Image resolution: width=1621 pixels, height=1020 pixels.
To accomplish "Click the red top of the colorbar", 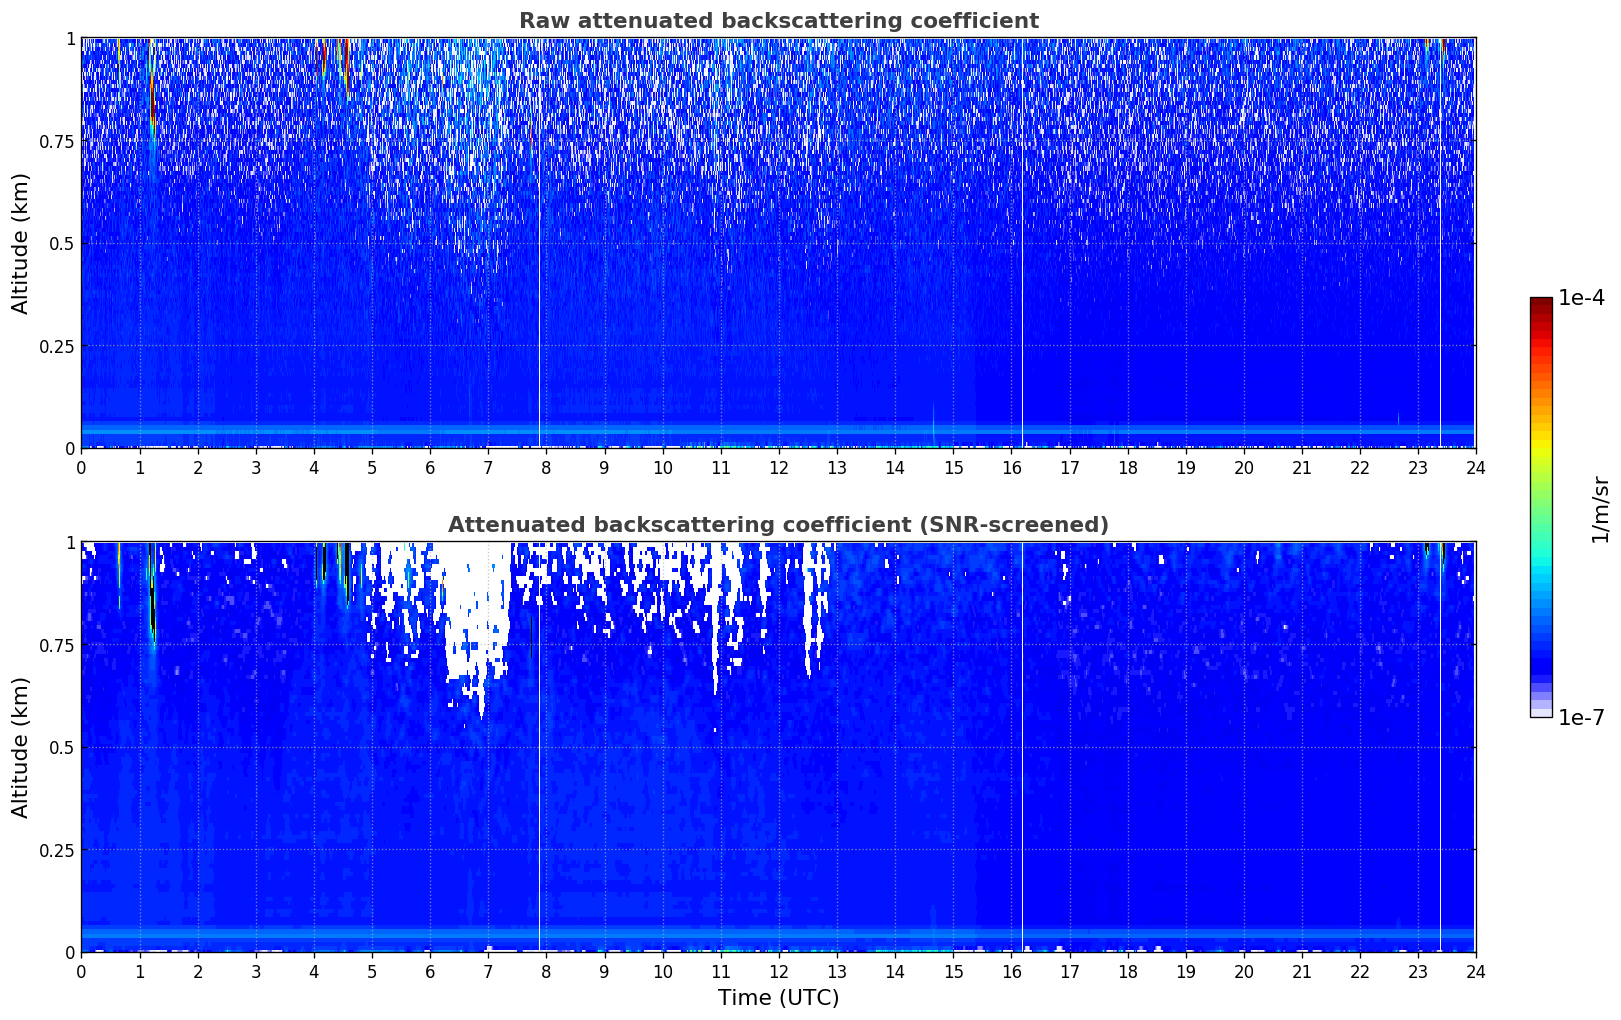I will (x=1540, y=305).
